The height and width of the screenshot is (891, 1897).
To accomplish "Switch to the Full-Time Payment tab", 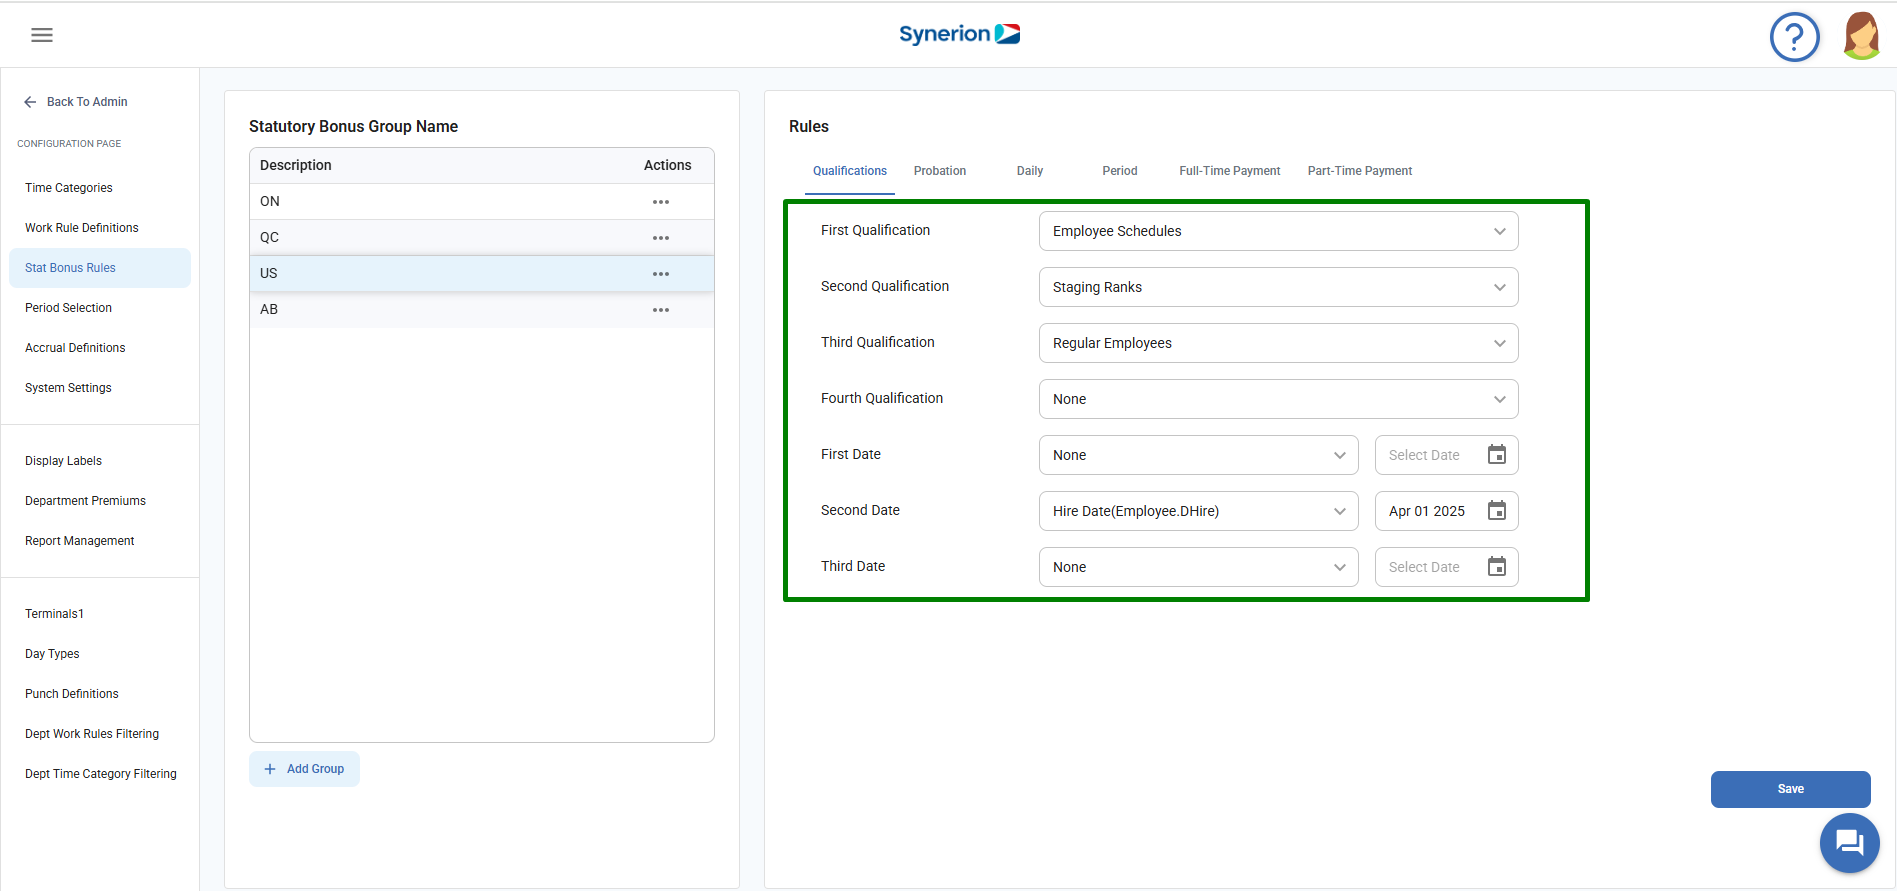I will click(x=1230, y=171).
